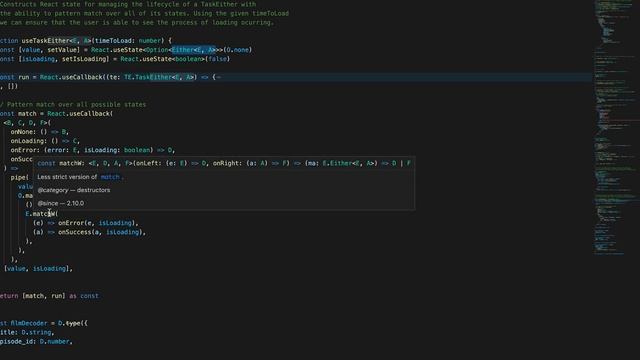Click '@category — destructors' in the tooltip
Image resolution: width=640 pixels, height=360 pixels.
click(73, 190)
